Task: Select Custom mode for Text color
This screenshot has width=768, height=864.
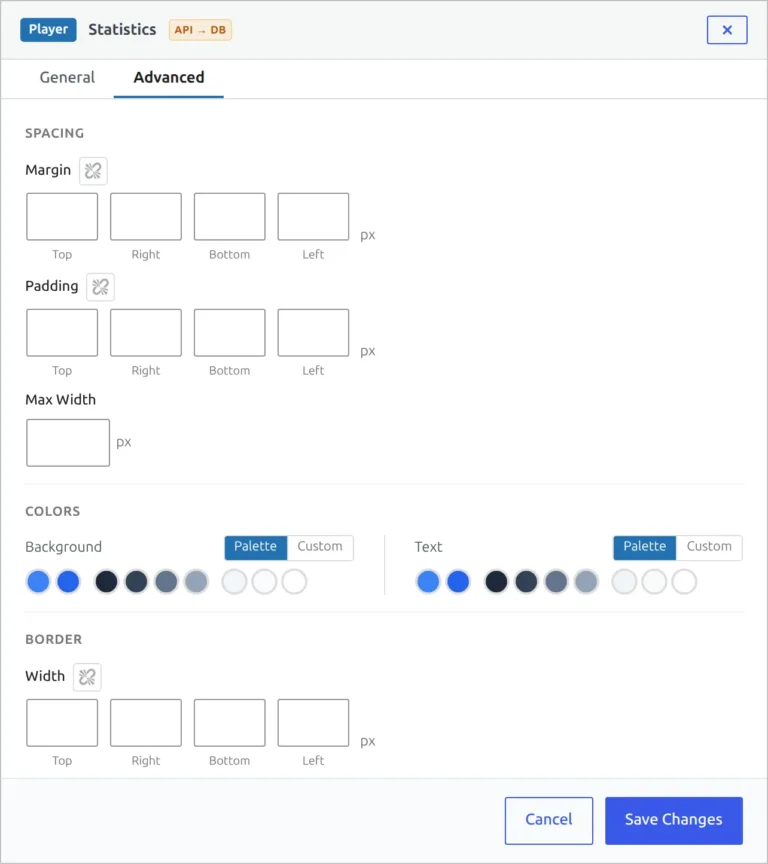Action: click(709, 547)
